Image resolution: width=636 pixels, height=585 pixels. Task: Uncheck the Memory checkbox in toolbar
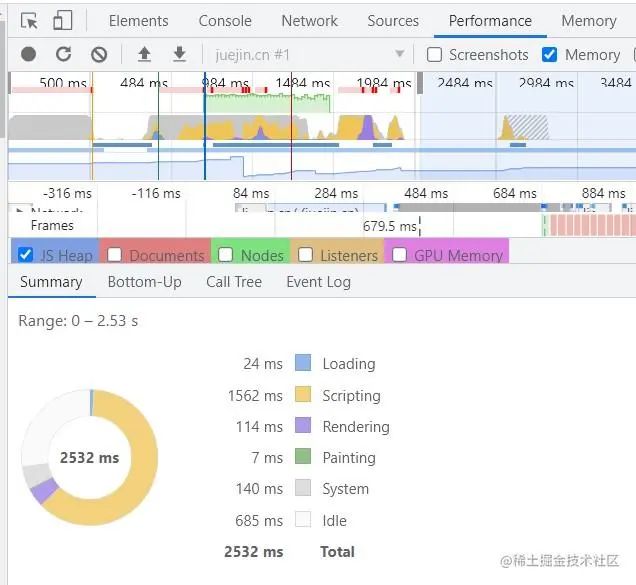tap(550, 54)
